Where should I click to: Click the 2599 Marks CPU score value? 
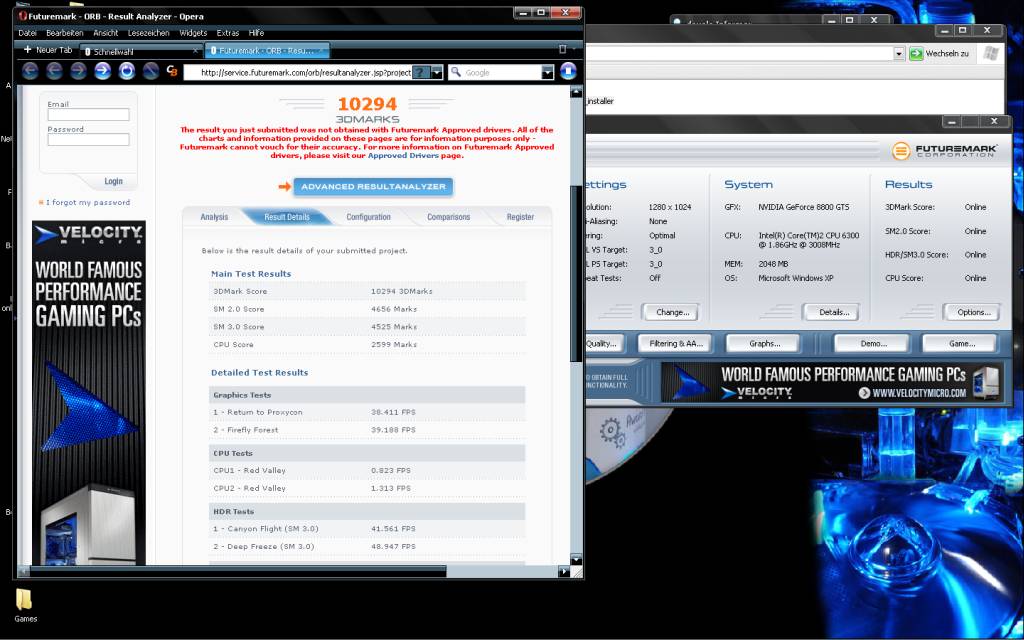coord(393,344)
